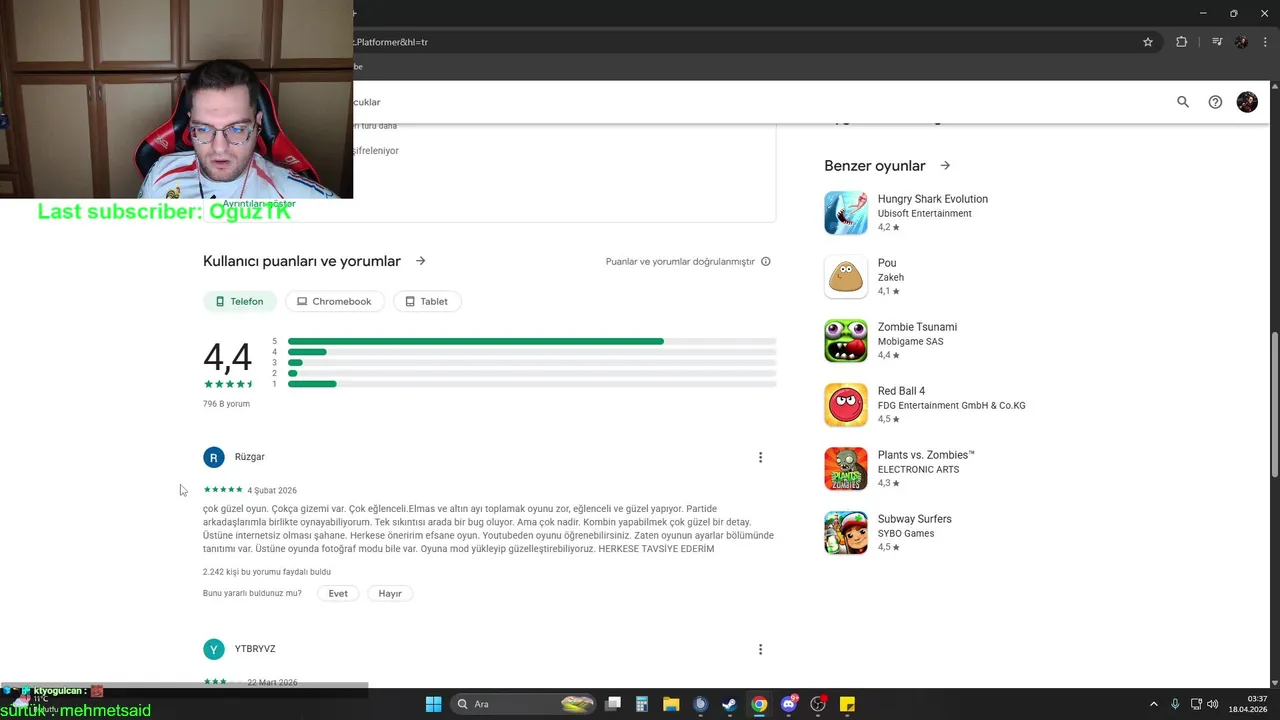The width and height of the screenshot is (1280, 720).
Task: Click the Kullanıcı puanları ve yorumlar heading
Action: tap(302, 261)
